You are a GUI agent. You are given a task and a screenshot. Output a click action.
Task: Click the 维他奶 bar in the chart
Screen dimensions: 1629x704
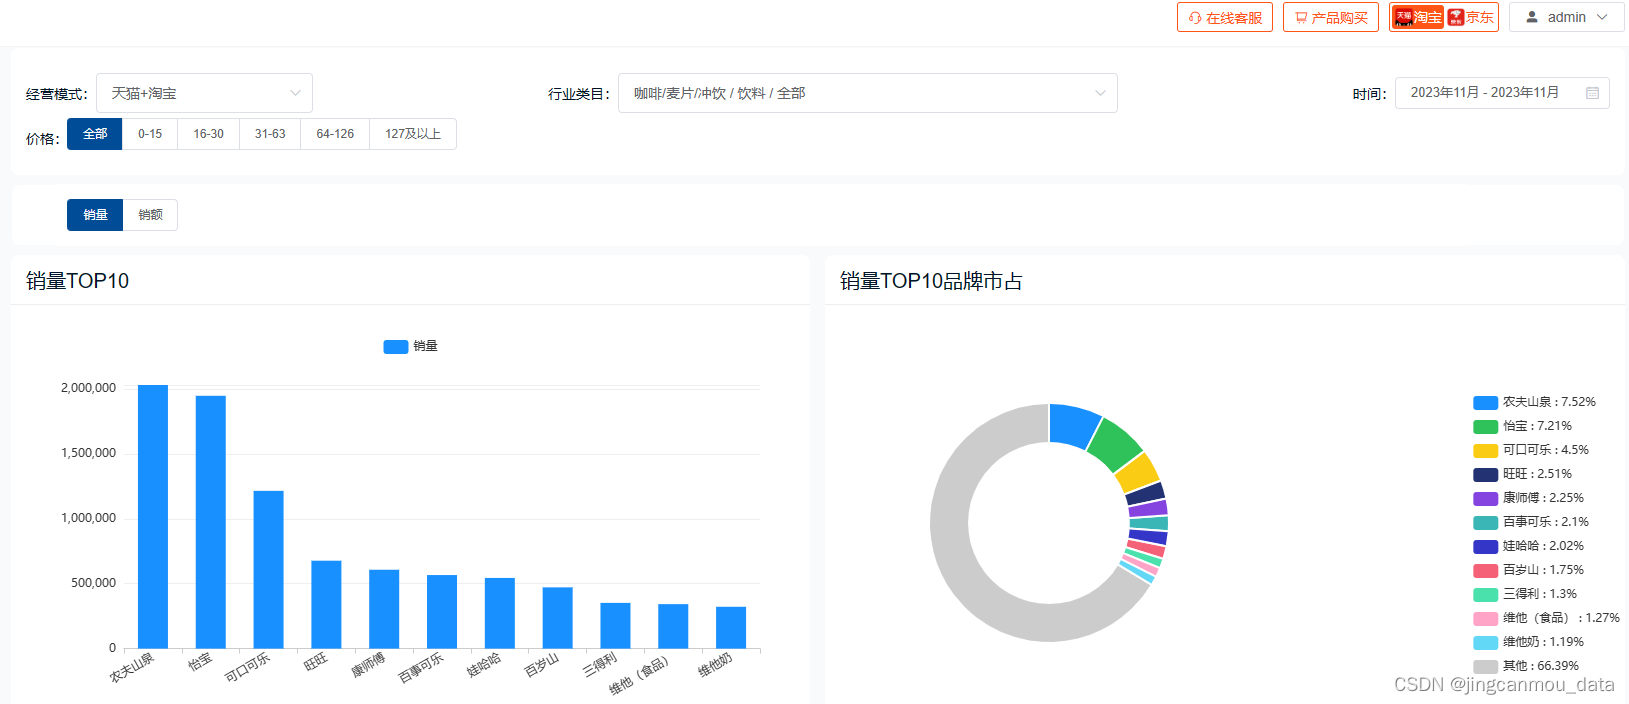click(731, 627)
